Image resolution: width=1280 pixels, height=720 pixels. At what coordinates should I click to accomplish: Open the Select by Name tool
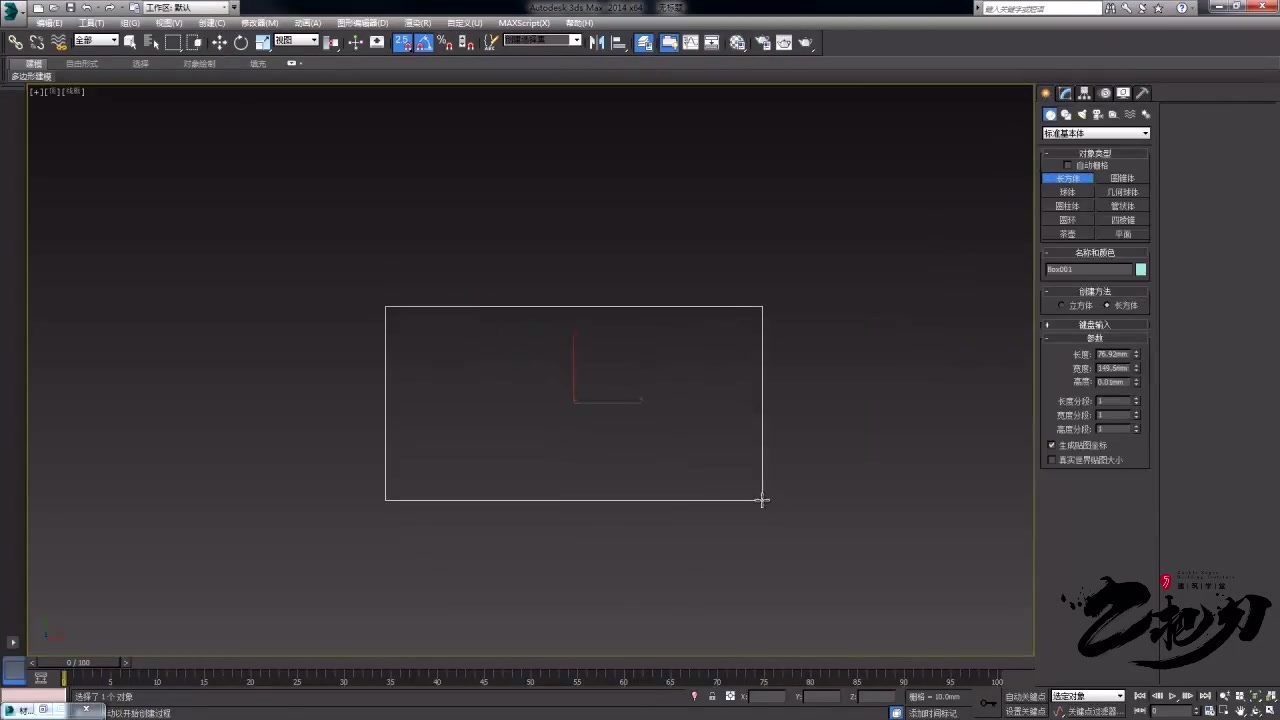[x=152, y=42]
